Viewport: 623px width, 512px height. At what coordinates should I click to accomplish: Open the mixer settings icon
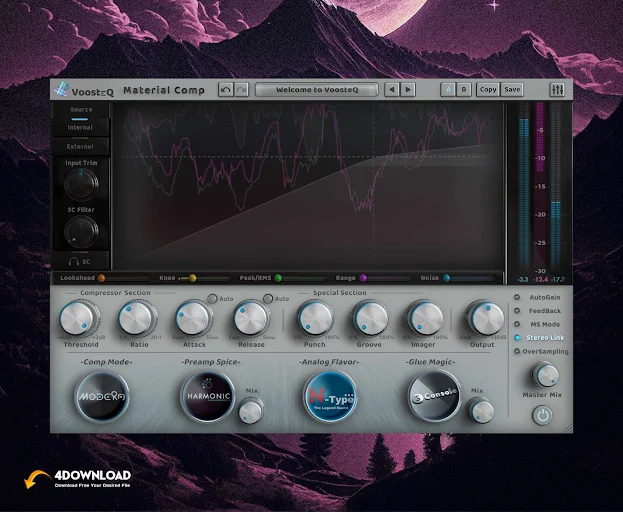(x=557, y=90)
